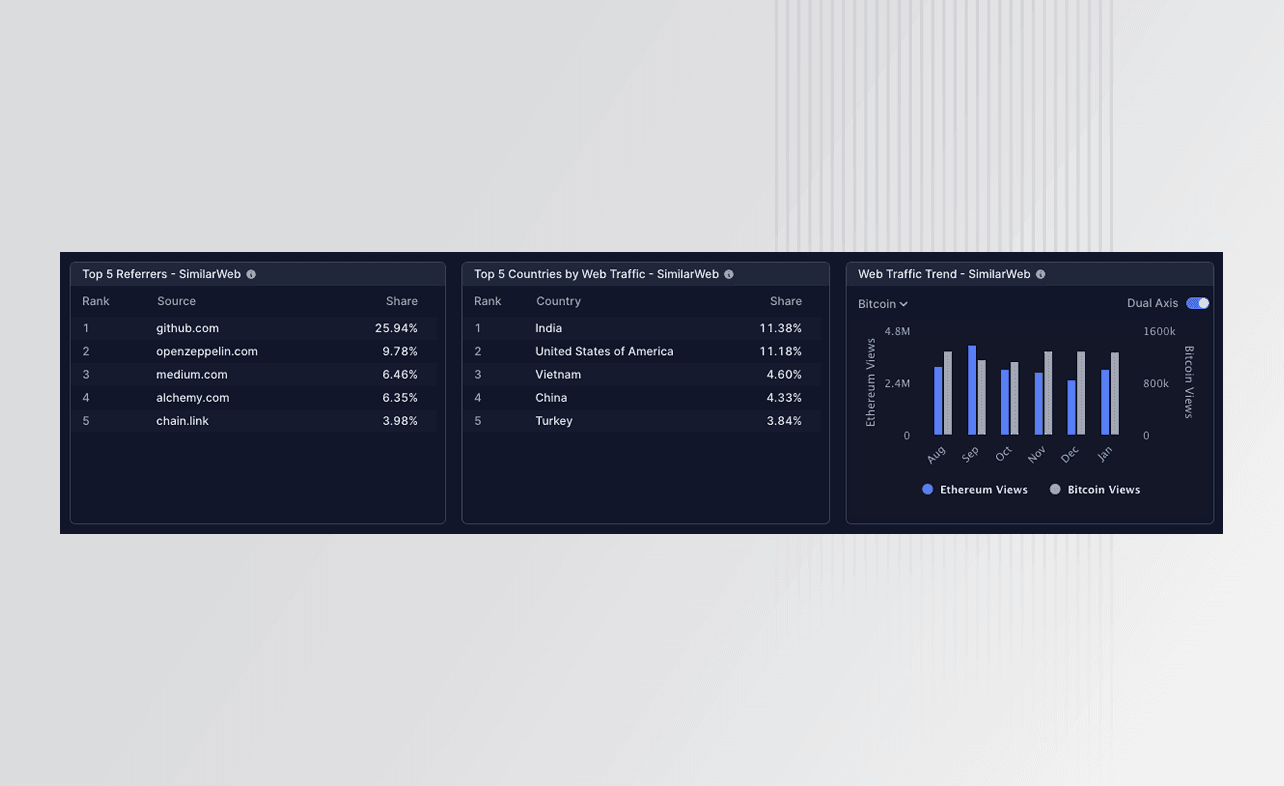The height and width of the screenshot is (786, 1284).
Task: Click Rank header in the Countries table
Action: pos(488,301)
